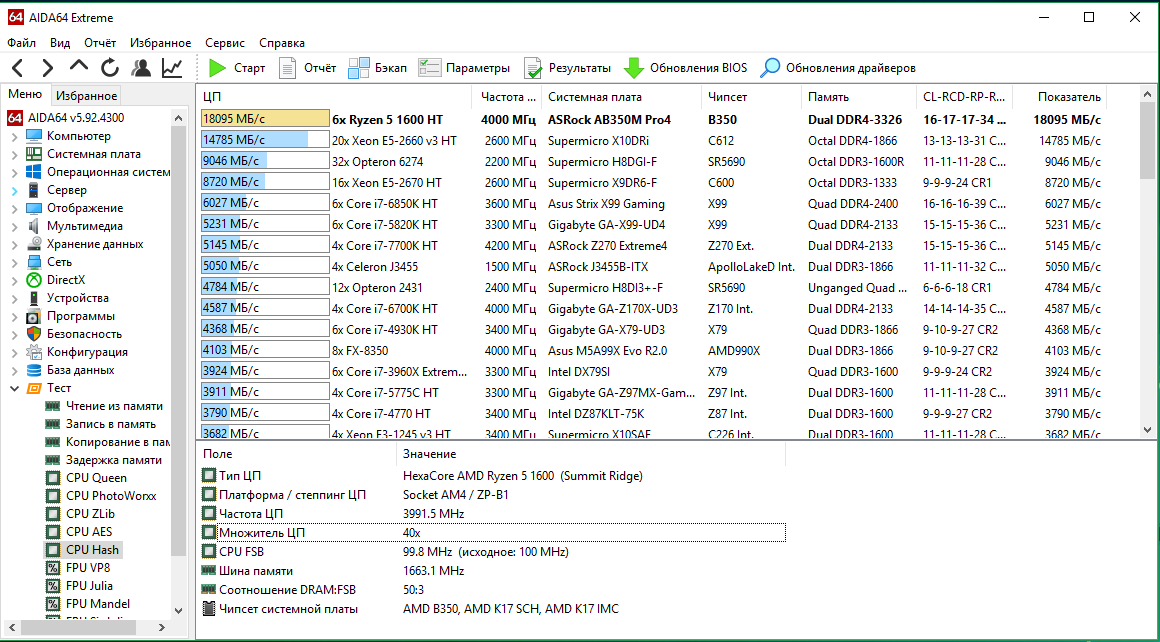Viewport: 1160px width, 642px height.
Task: Expand the Хранение данных node
Action: (15, 244)
